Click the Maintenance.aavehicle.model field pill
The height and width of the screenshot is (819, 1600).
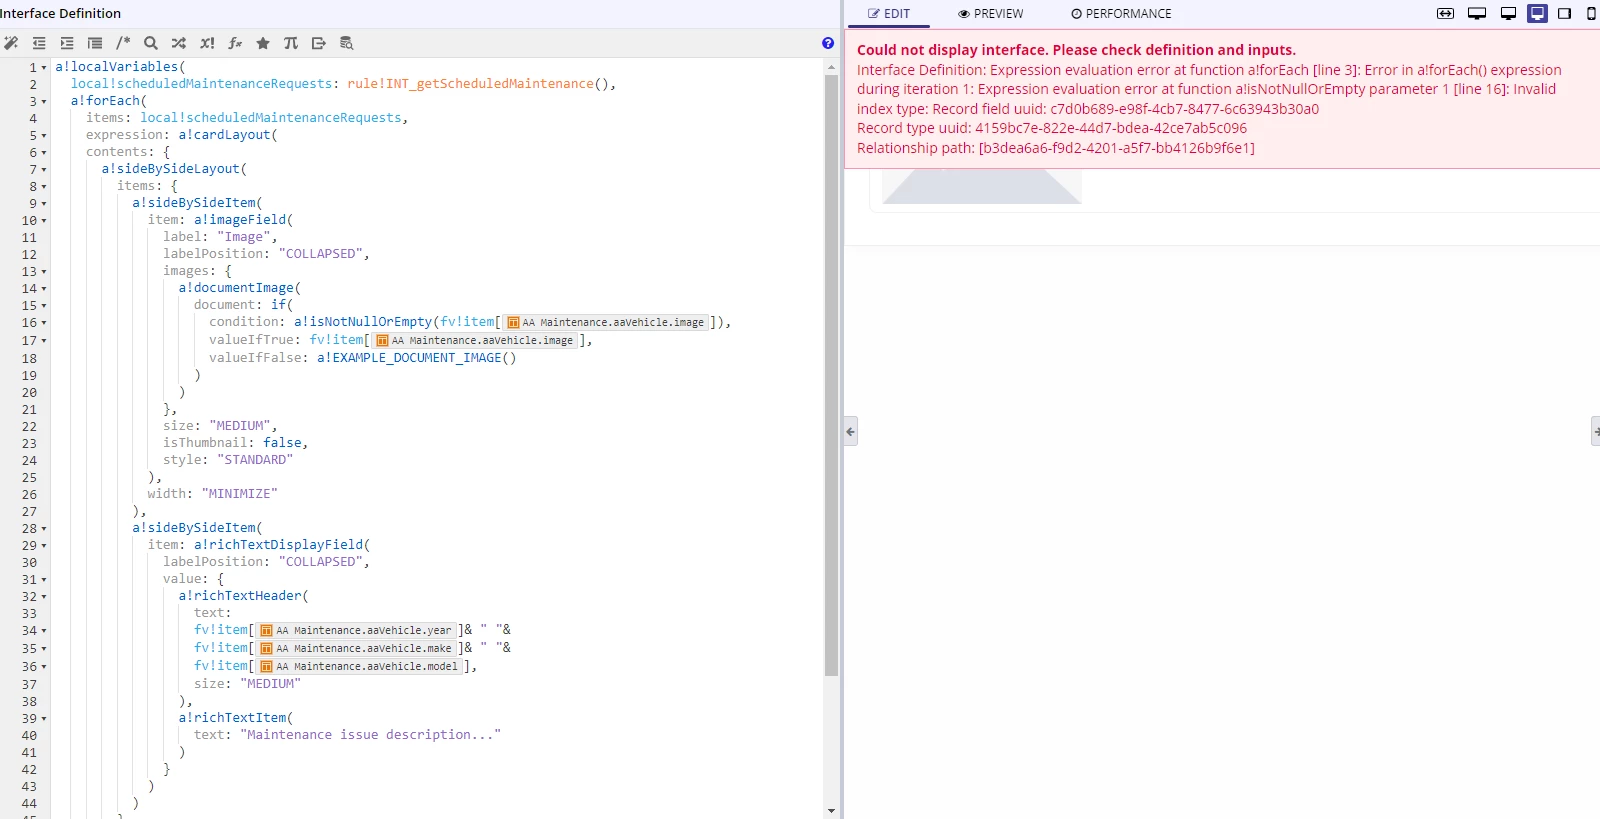coord(359,666)
